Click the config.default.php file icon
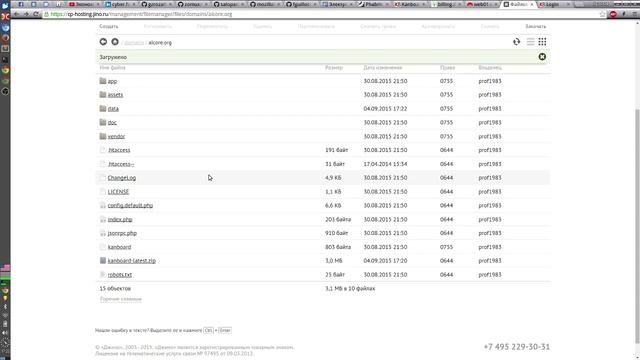 (x=103, y=205)
